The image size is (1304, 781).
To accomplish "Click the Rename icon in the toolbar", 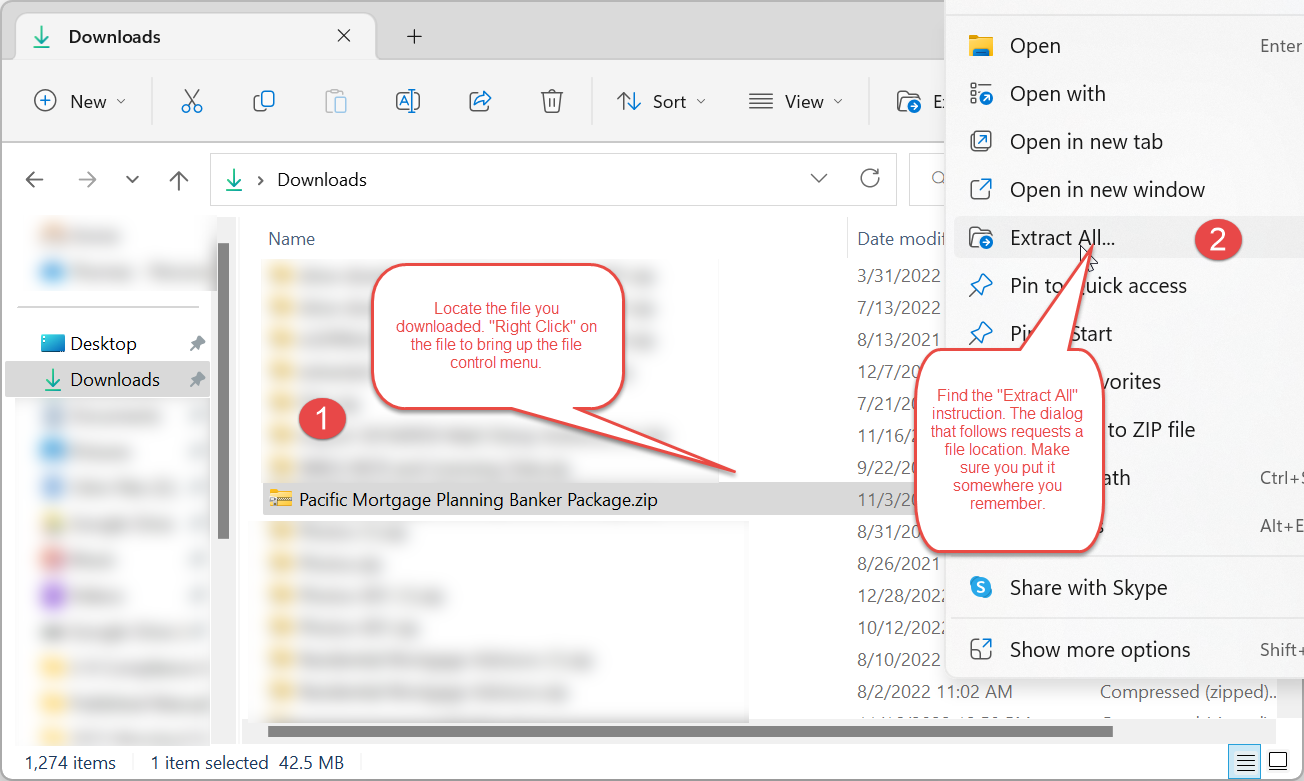I will click(x=408, y=101).
